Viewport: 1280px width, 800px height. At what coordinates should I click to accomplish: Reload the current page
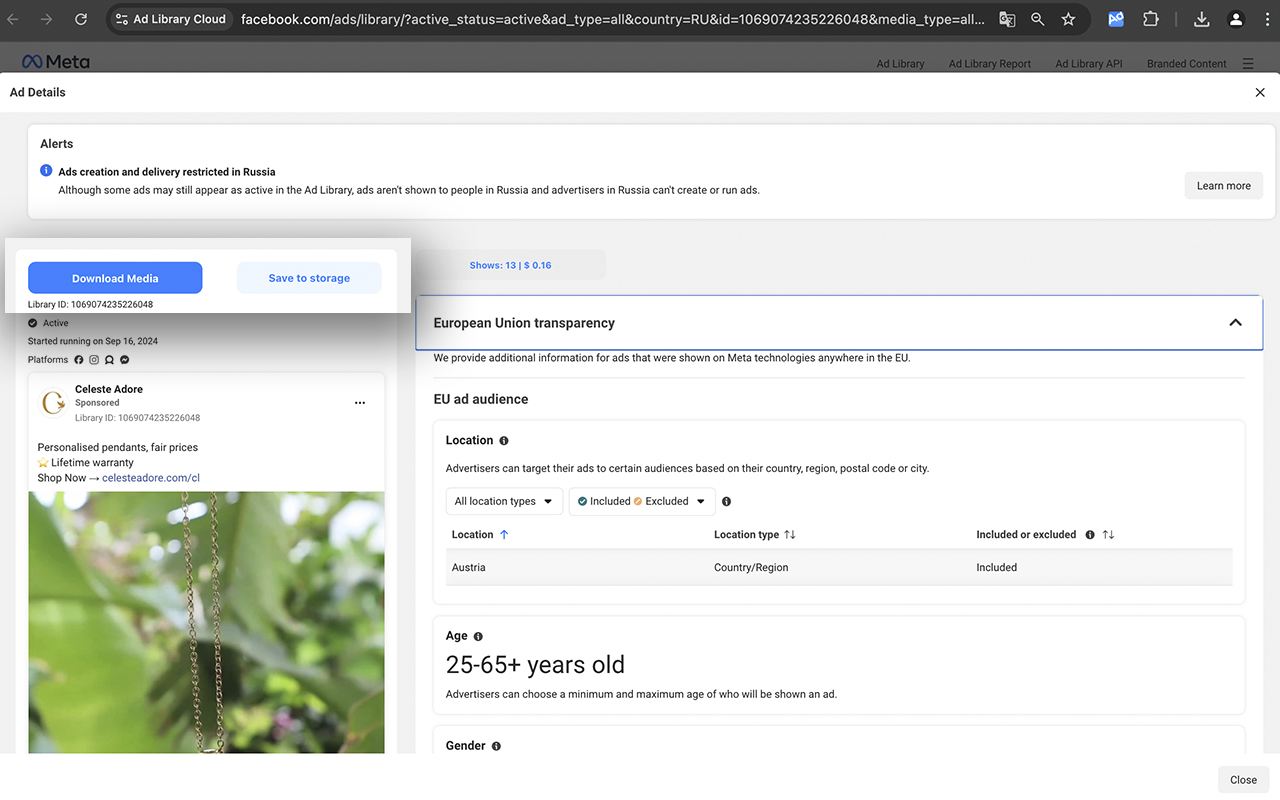[80, 19]
